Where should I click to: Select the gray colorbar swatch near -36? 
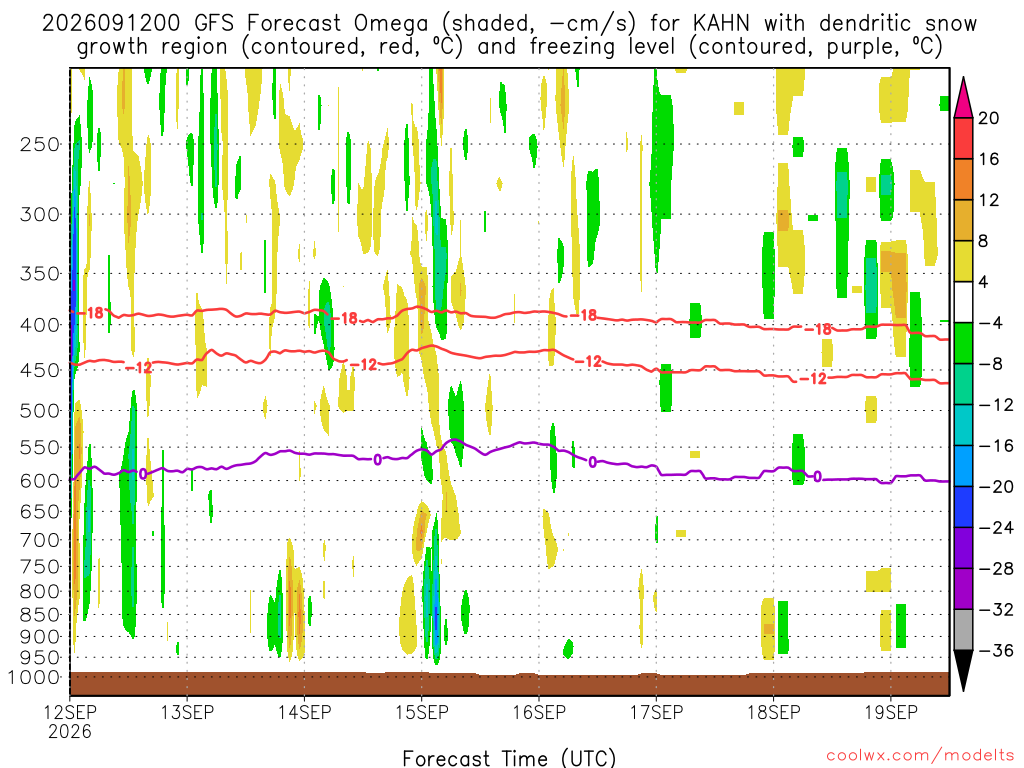click(963, 630)
